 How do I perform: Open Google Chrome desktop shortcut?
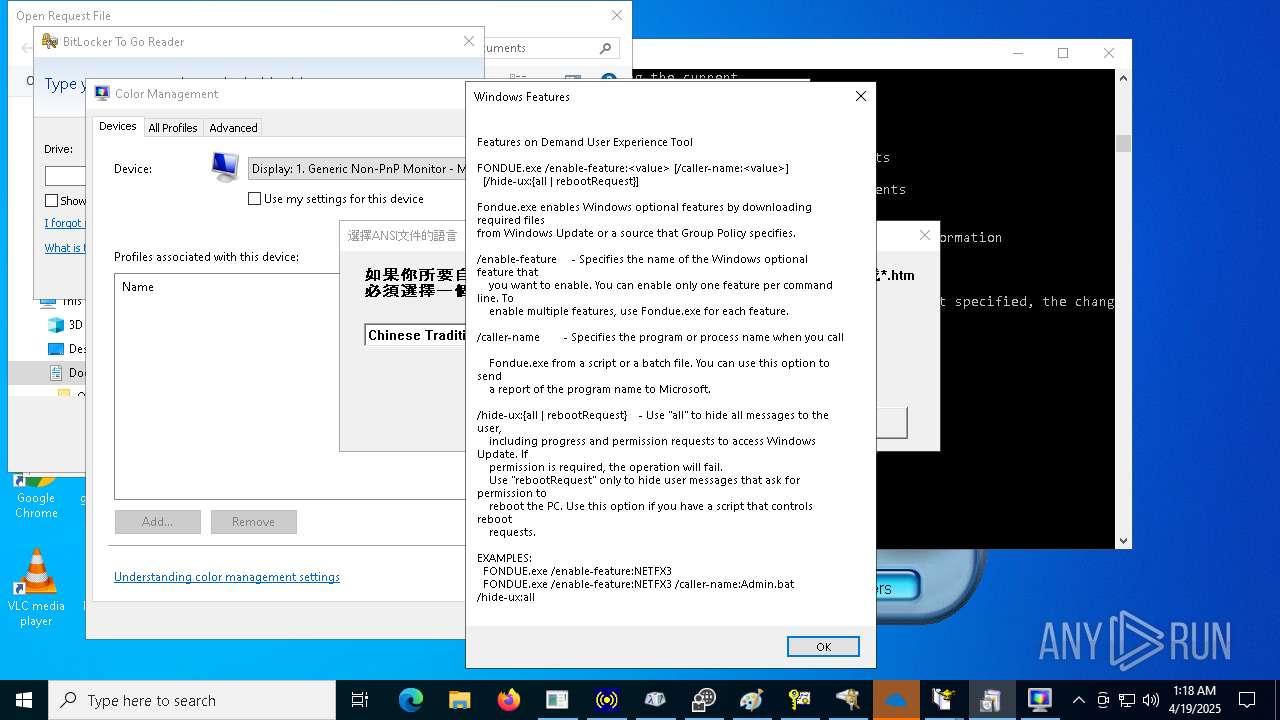point(36,495)
